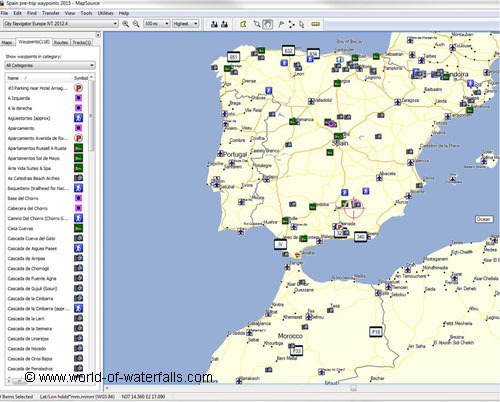Screen dimensions: 500x402
Task: Click camera symbol for Cascada de Nocedo
Action: [78, 348]
